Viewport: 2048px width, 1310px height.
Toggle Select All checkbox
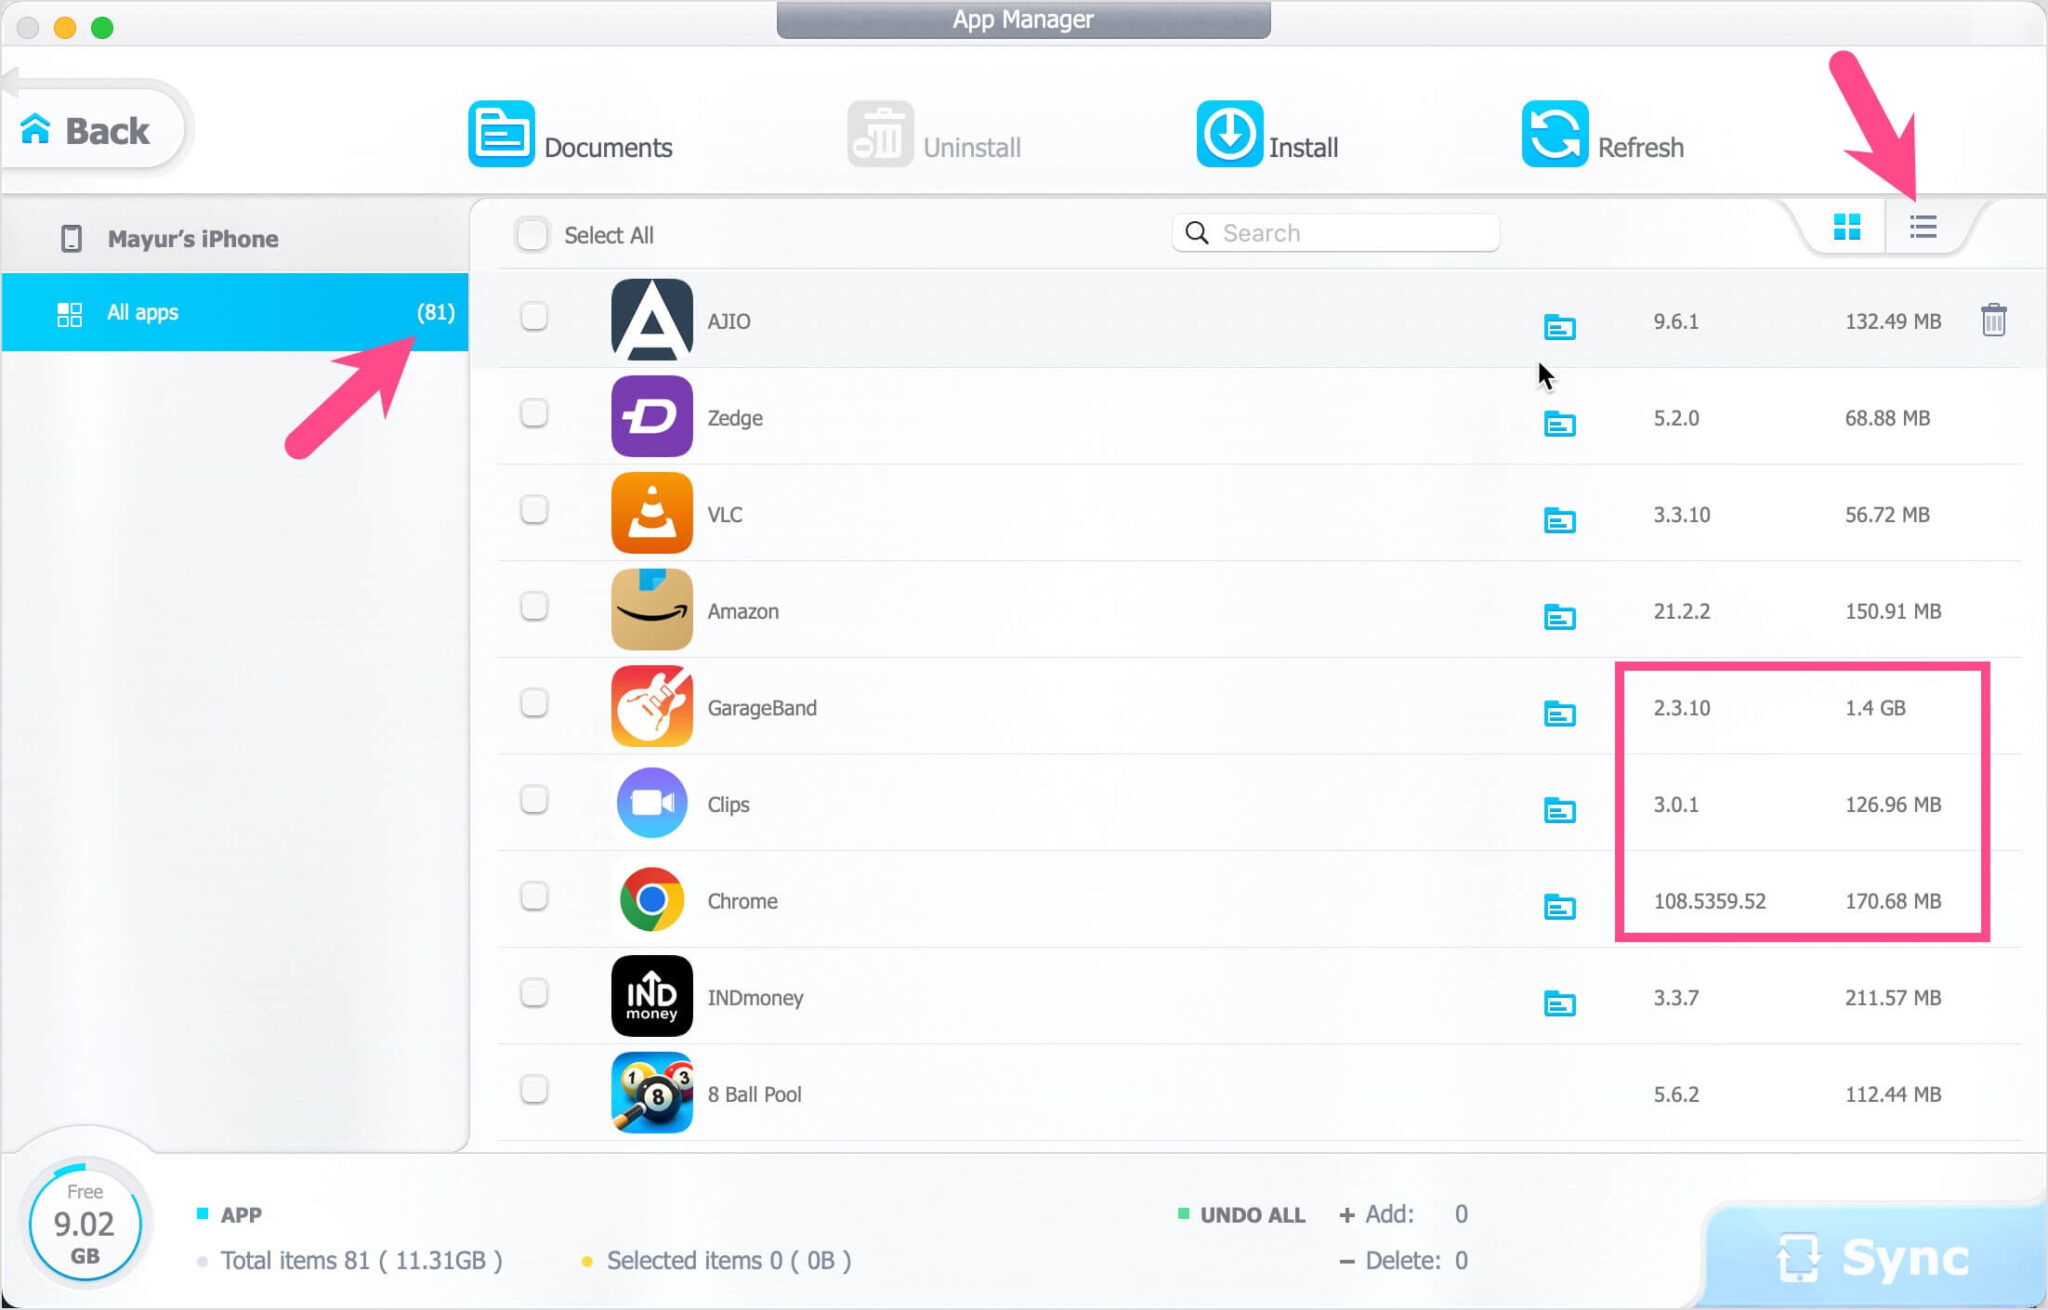[531, 234]
